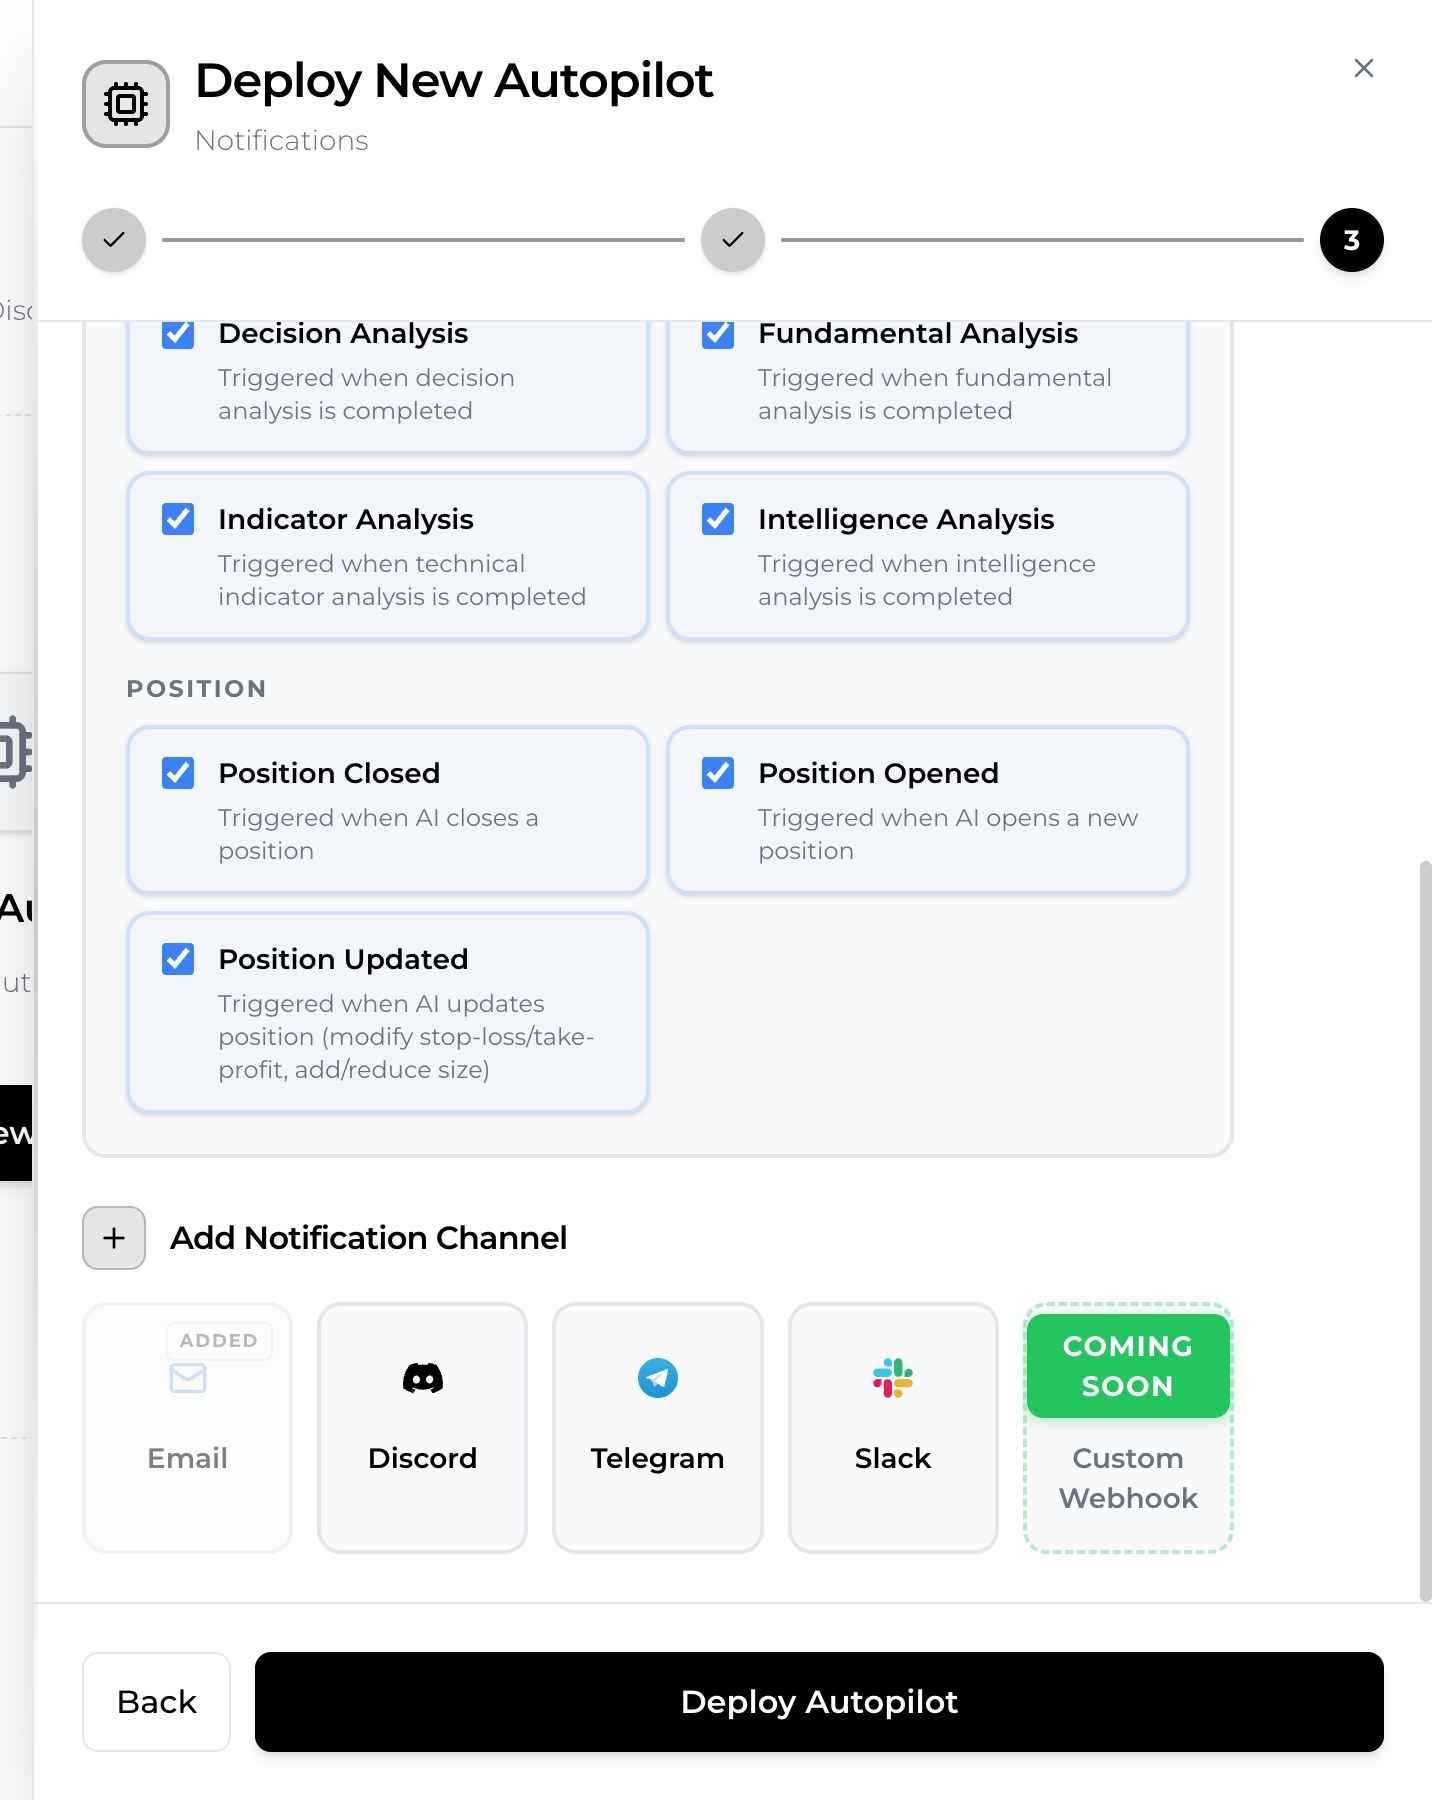This screenshot has width=1440, height=1800.
Task: Disable Position Opened notification
Action: click(718, 773)
